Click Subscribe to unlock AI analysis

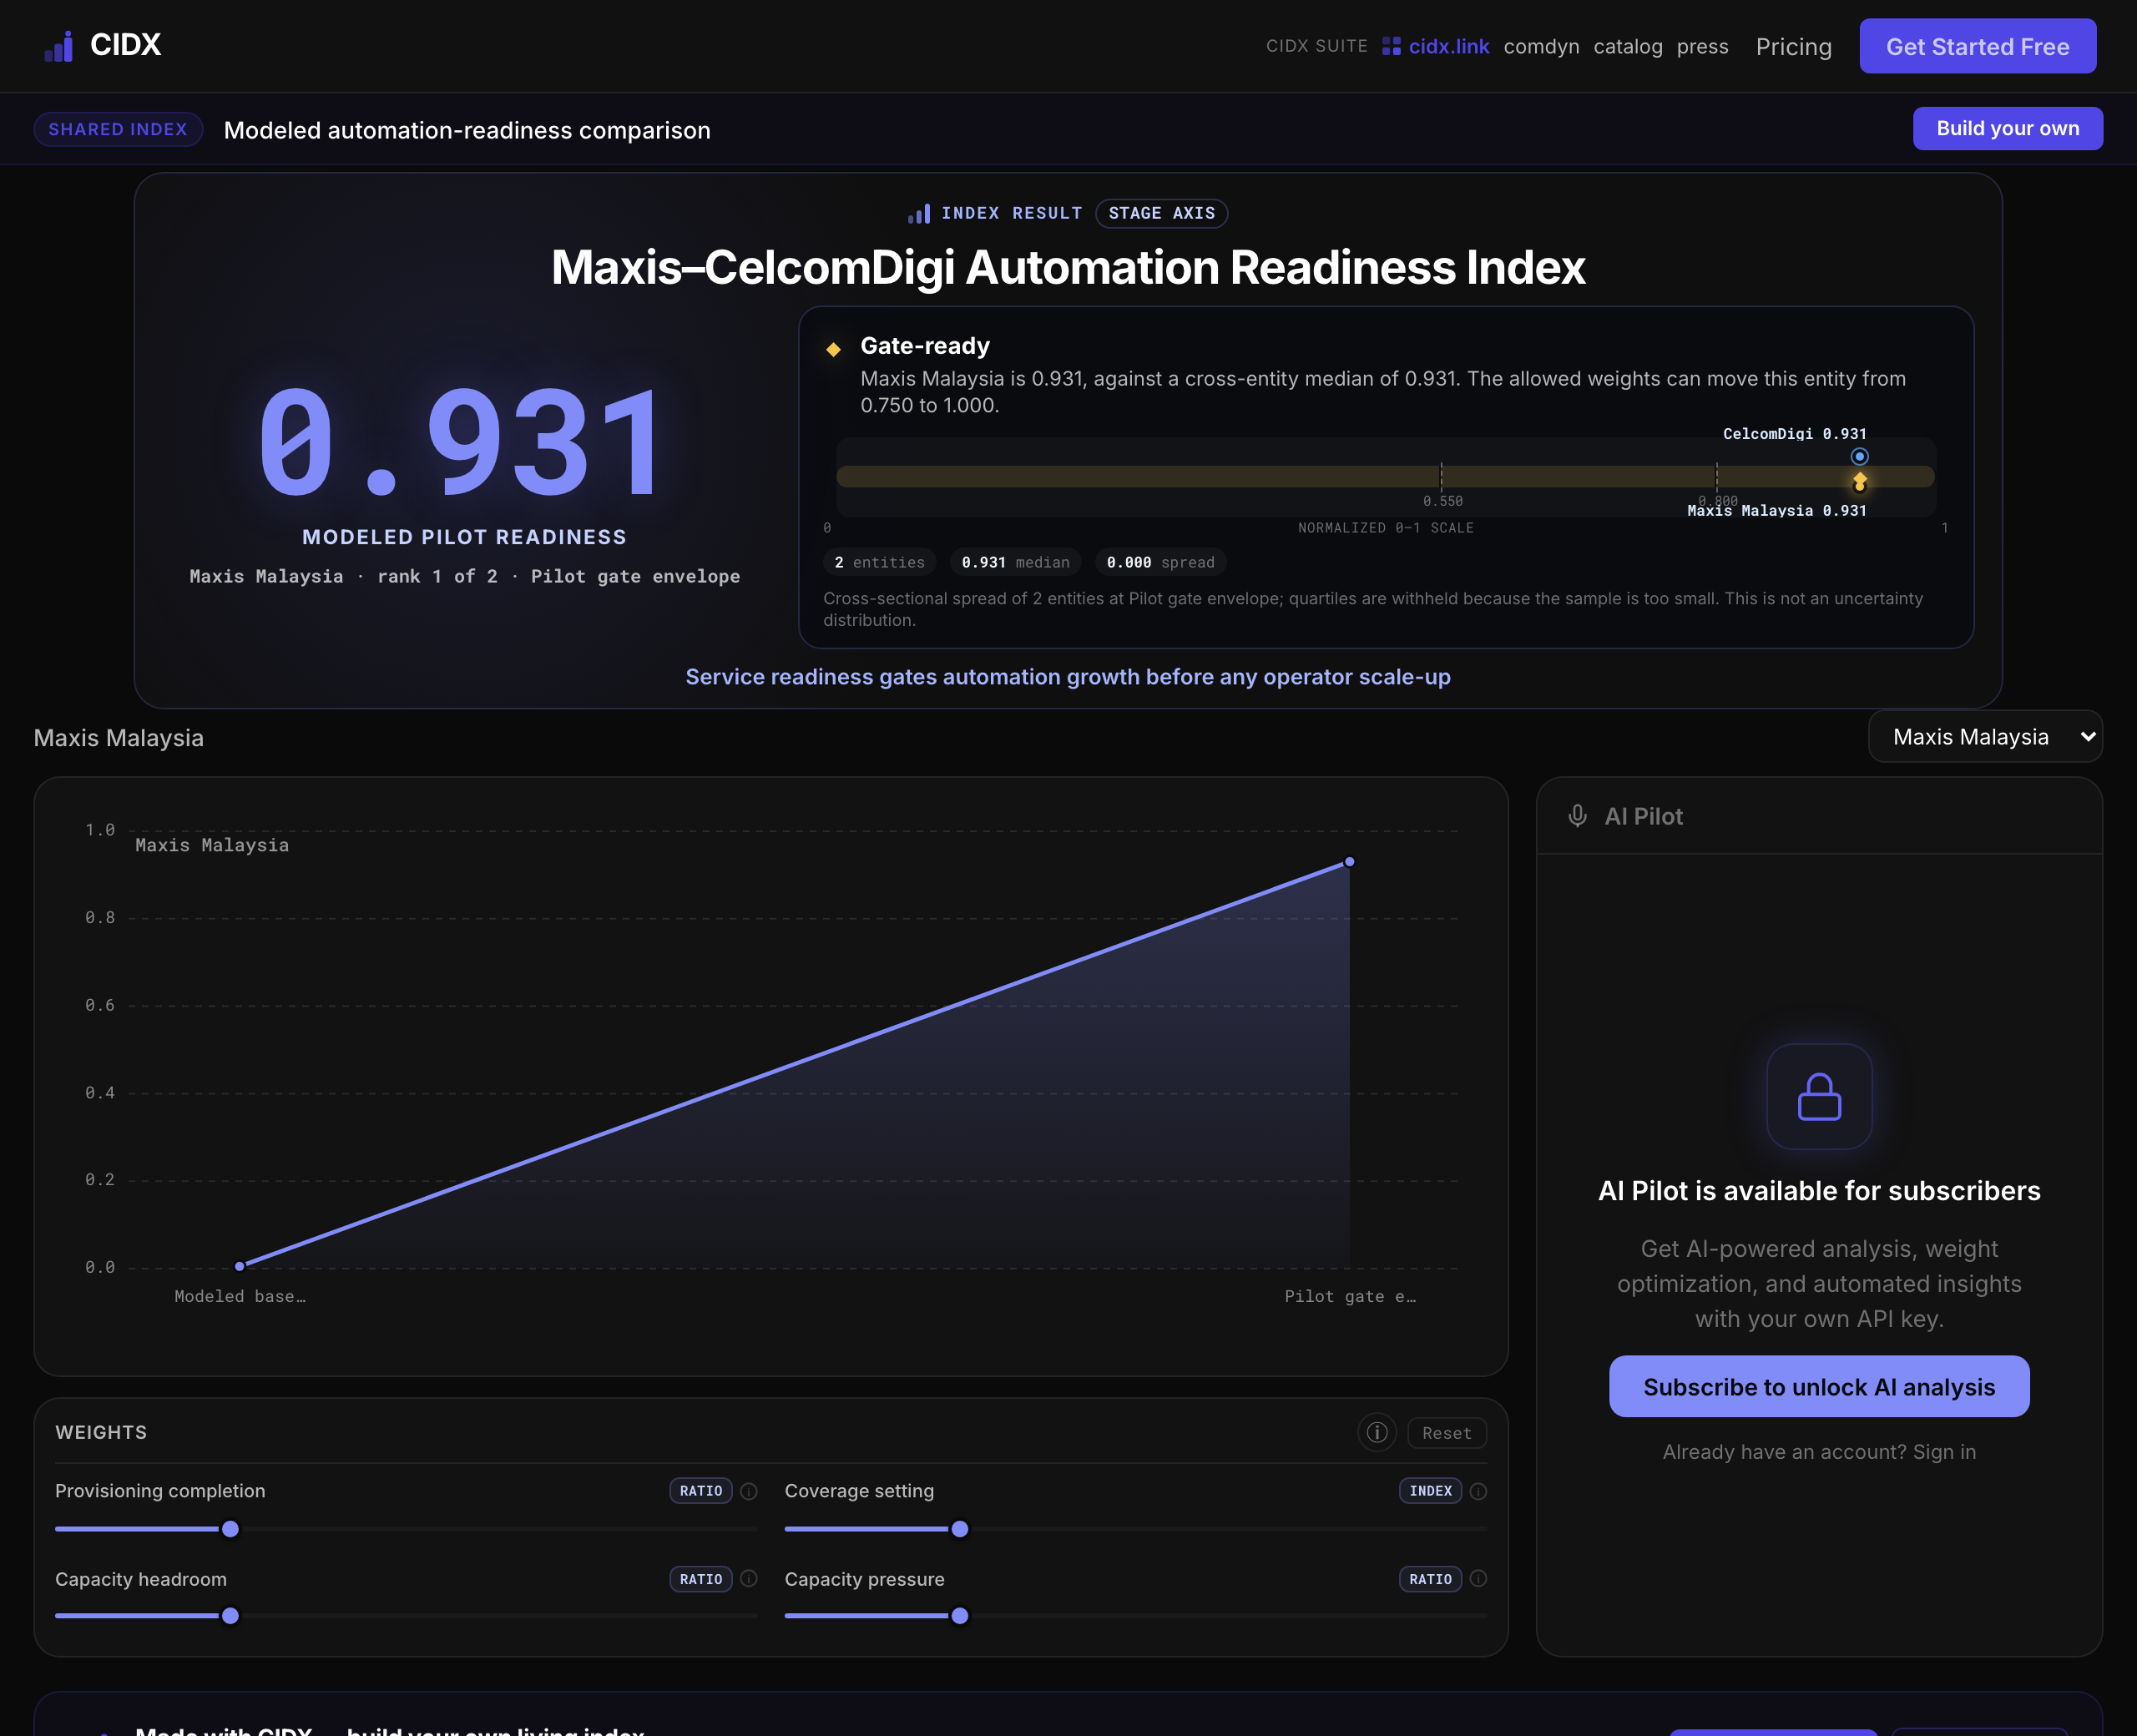[1818, 1386]
